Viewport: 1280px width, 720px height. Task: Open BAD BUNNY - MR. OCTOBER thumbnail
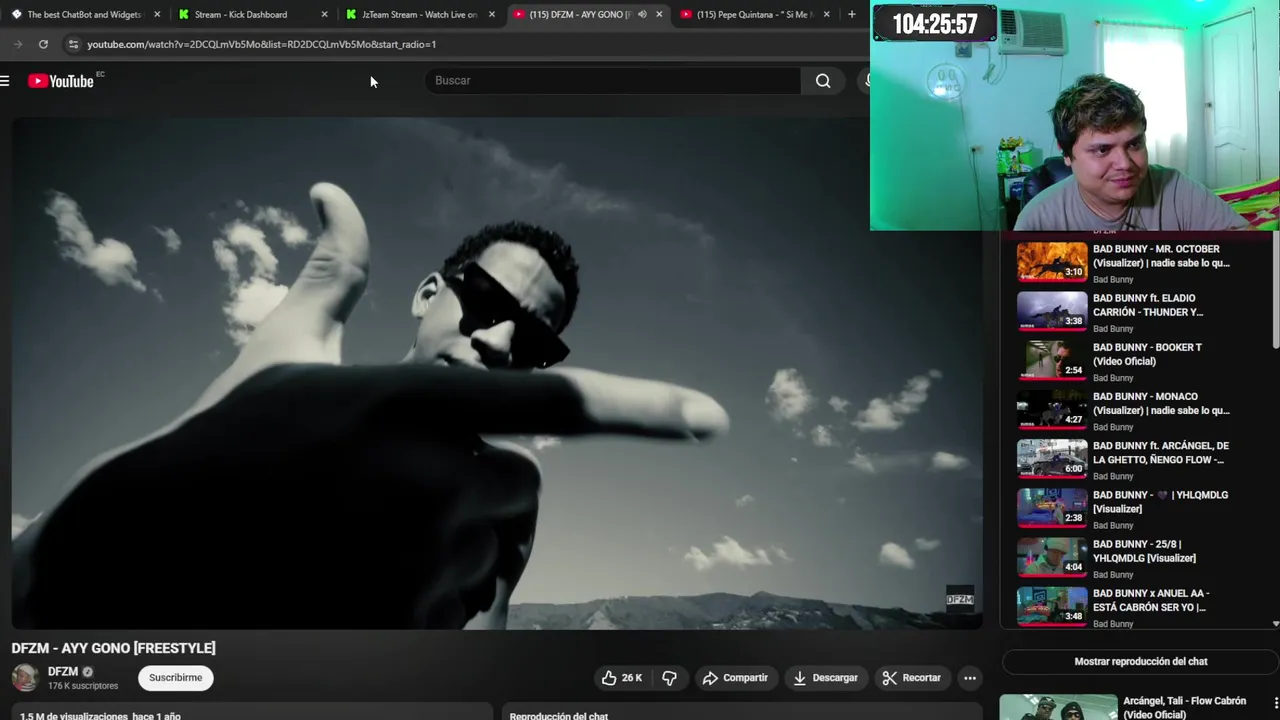[1052, 262]
